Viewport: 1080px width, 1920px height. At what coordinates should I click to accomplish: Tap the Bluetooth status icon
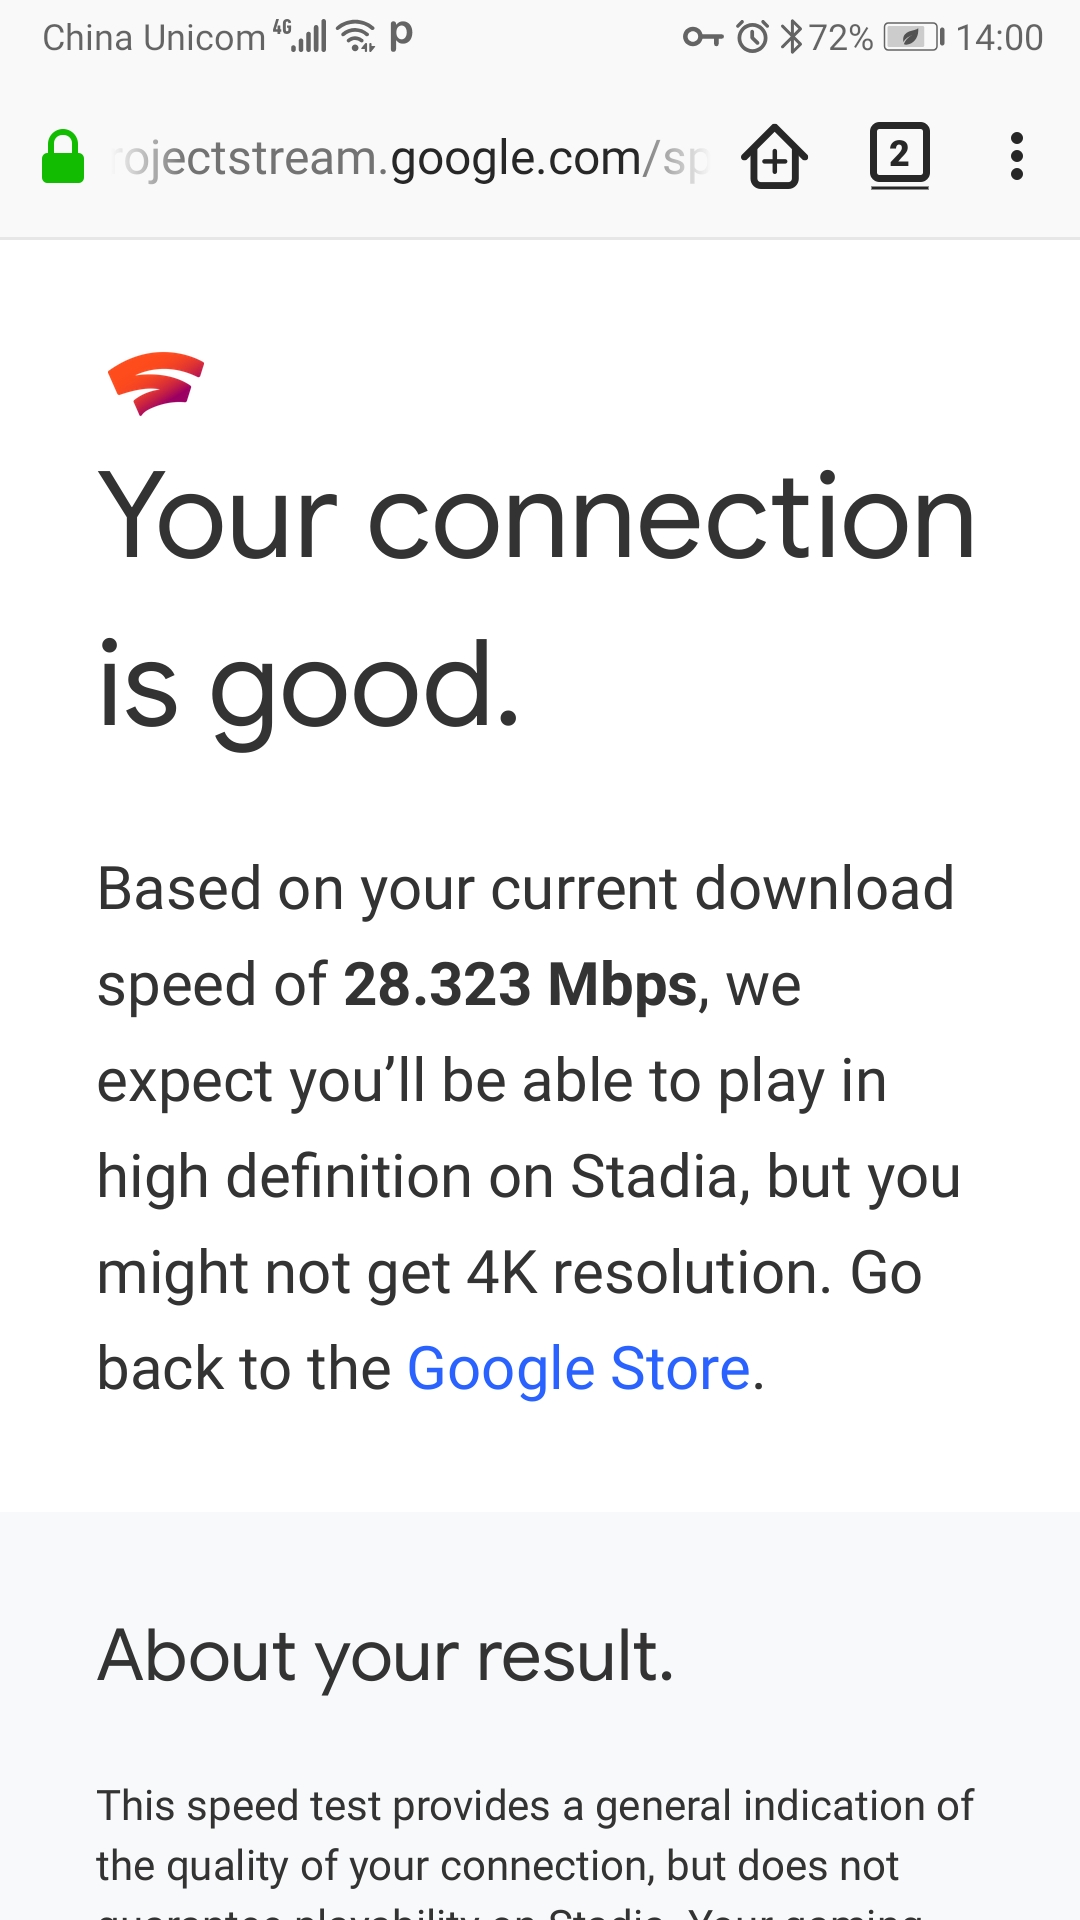[x=791, y=38]
